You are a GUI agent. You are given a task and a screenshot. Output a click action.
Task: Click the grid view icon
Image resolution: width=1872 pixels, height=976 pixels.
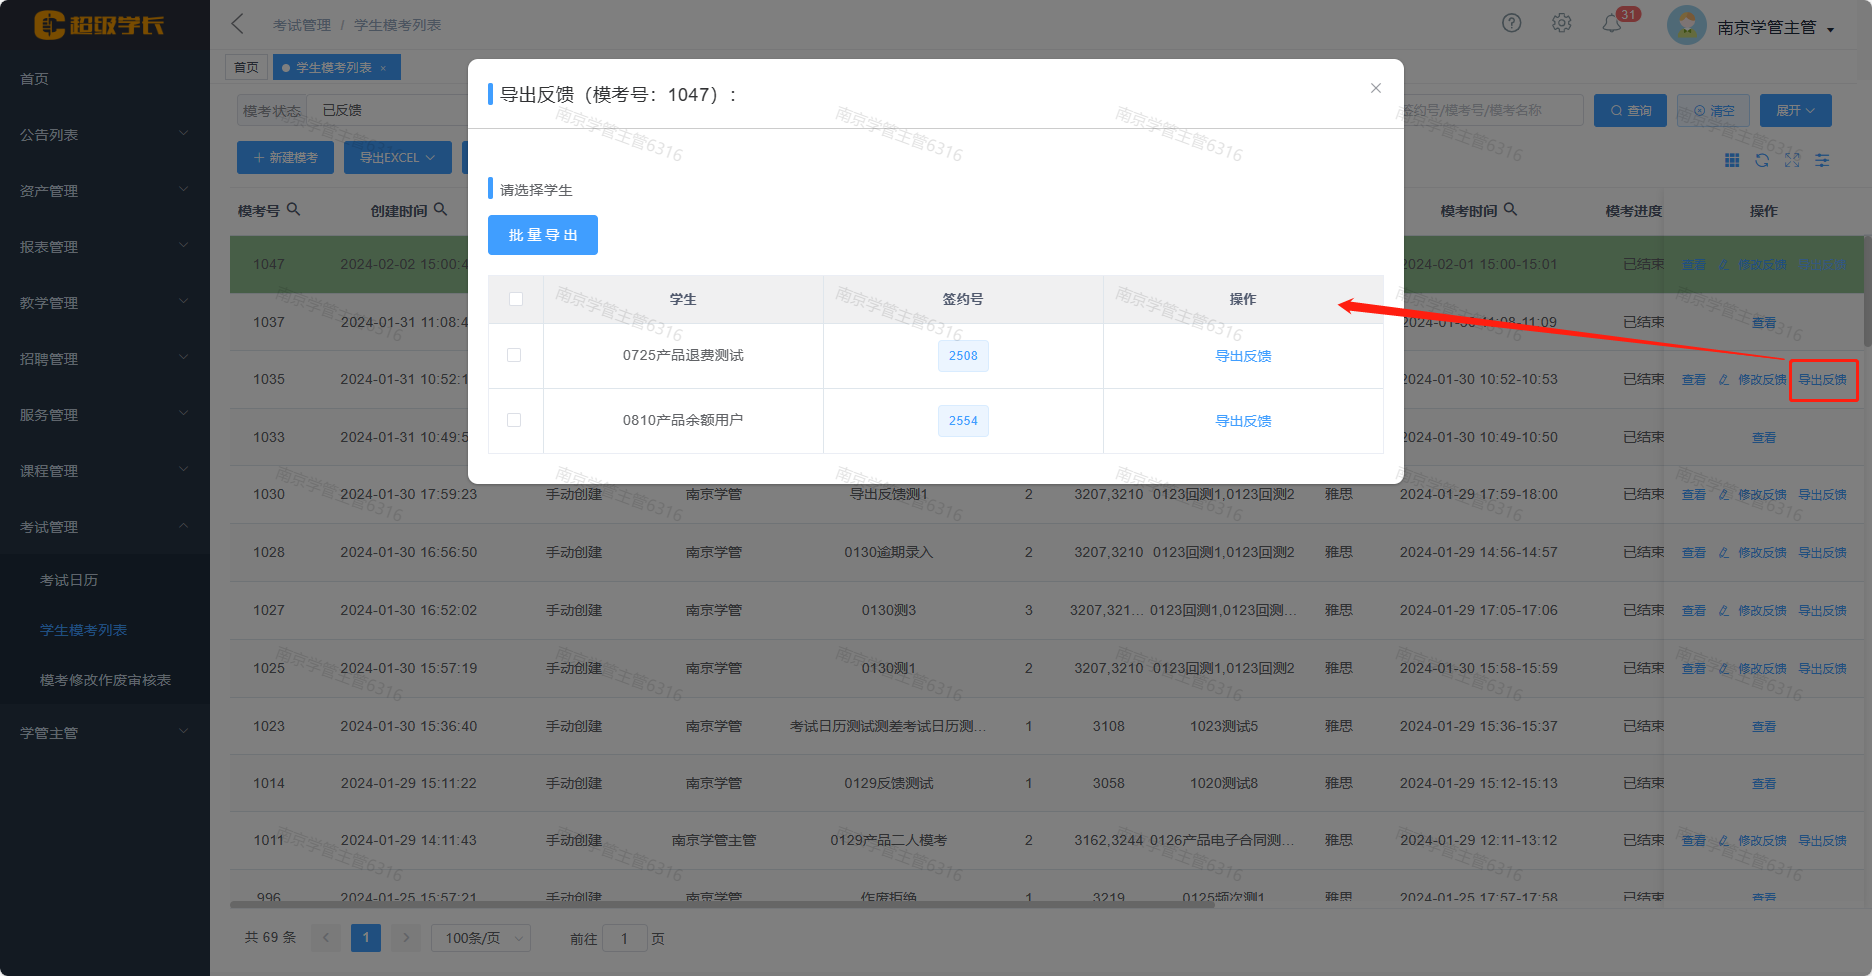pos(1732,160)
